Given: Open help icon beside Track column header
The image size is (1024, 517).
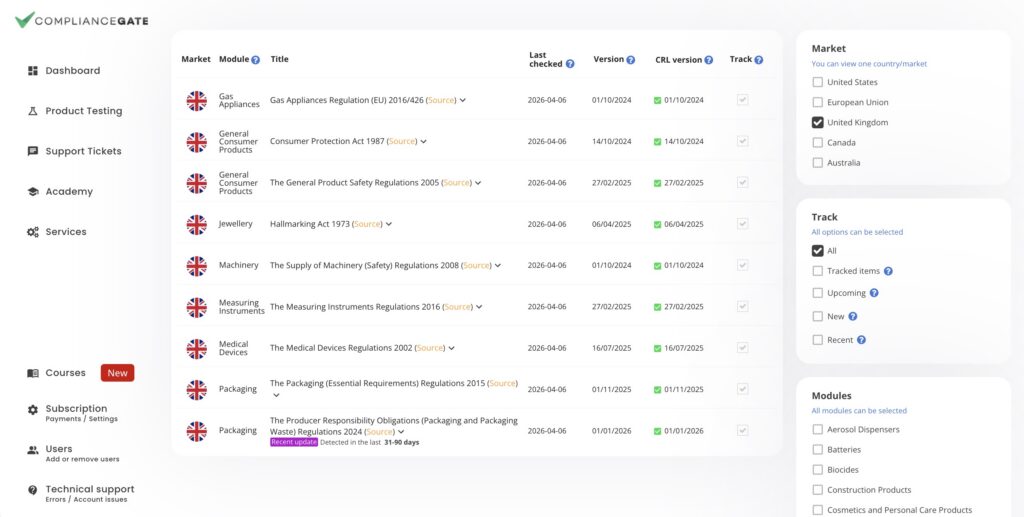Looking at the screenshot, I should tap(759, 59).
